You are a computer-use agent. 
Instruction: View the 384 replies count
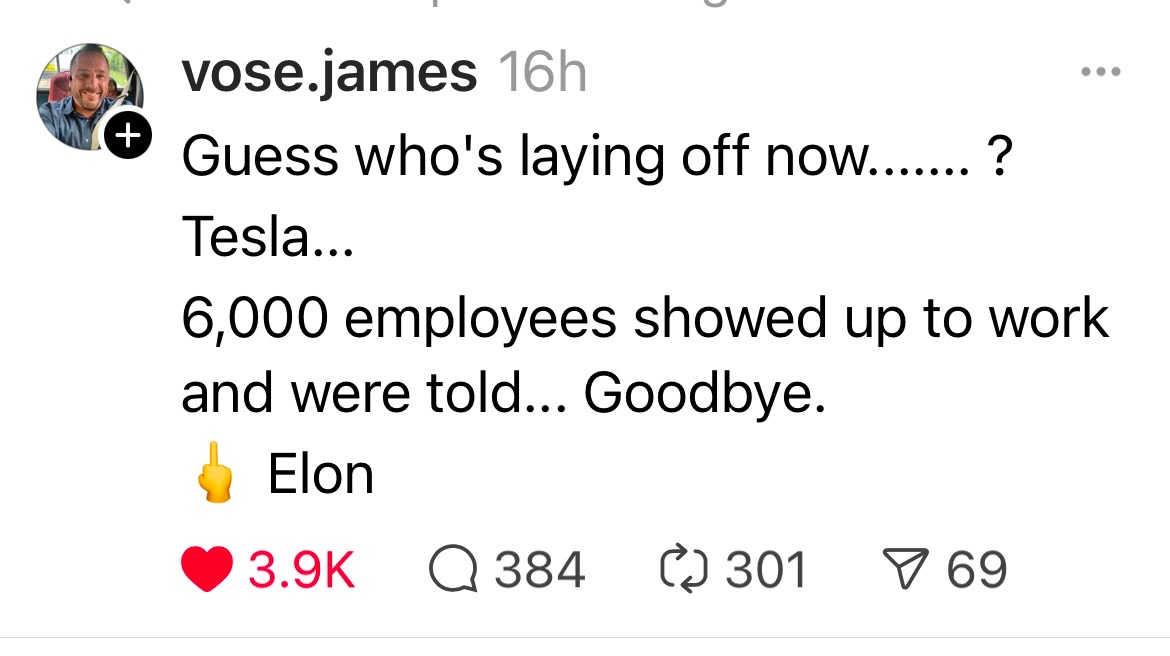pos(540,570)
